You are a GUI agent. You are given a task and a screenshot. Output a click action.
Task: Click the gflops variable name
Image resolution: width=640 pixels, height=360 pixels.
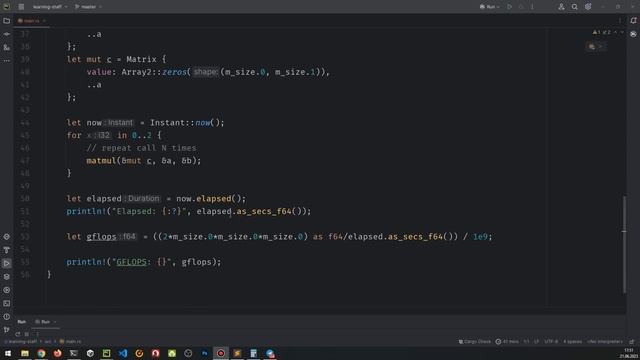[x=101, y=237]
